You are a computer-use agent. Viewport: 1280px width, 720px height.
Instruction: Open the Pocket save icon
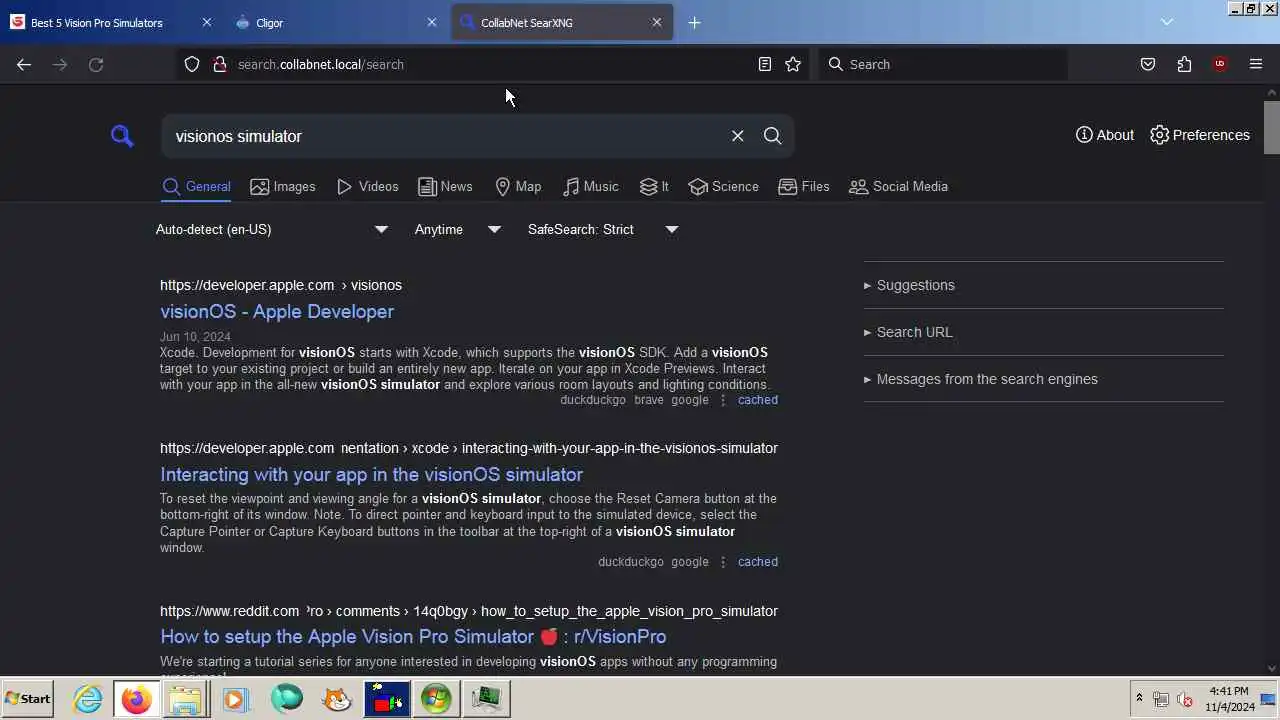tap(1148, 64)
